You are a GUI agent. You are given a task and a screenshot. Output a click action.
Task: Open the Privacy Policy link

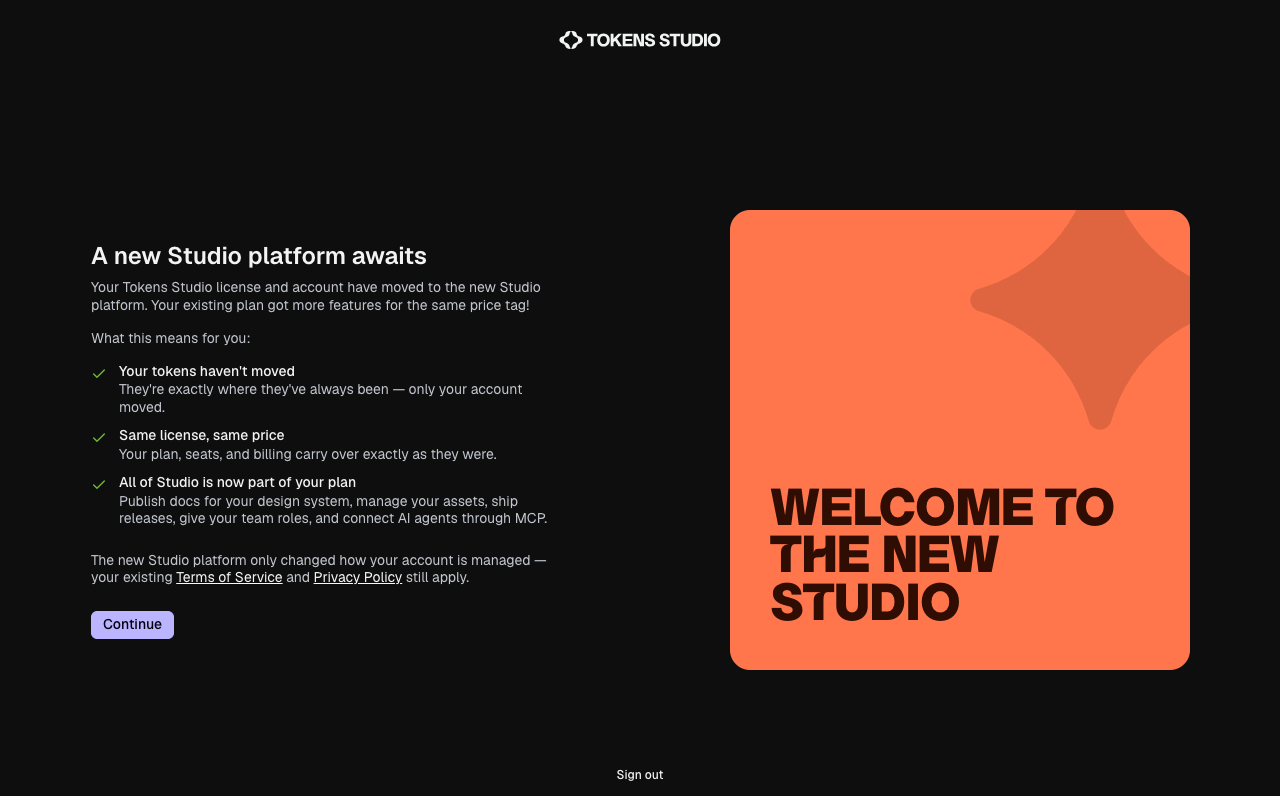tap(358, 577)
